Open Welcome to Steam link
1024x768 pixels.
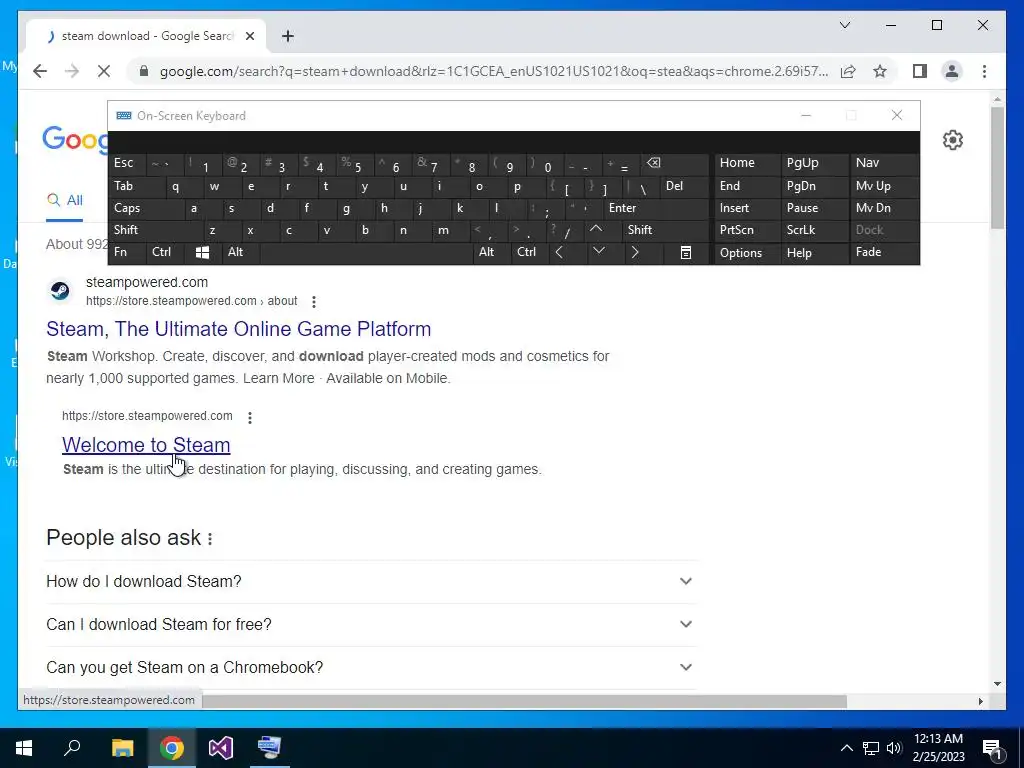[x=146, y=445]
